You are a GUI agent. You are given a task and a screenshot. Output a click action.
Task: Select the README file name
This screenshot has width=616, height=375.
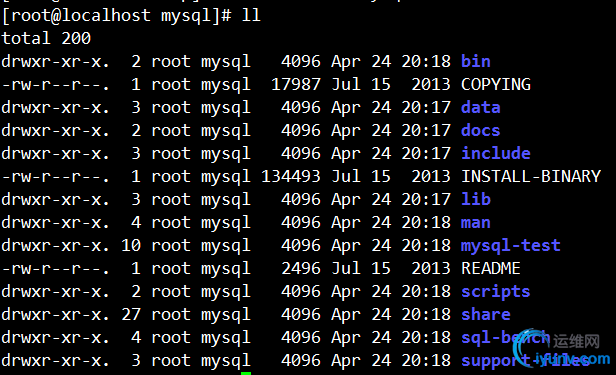[491, 268]
